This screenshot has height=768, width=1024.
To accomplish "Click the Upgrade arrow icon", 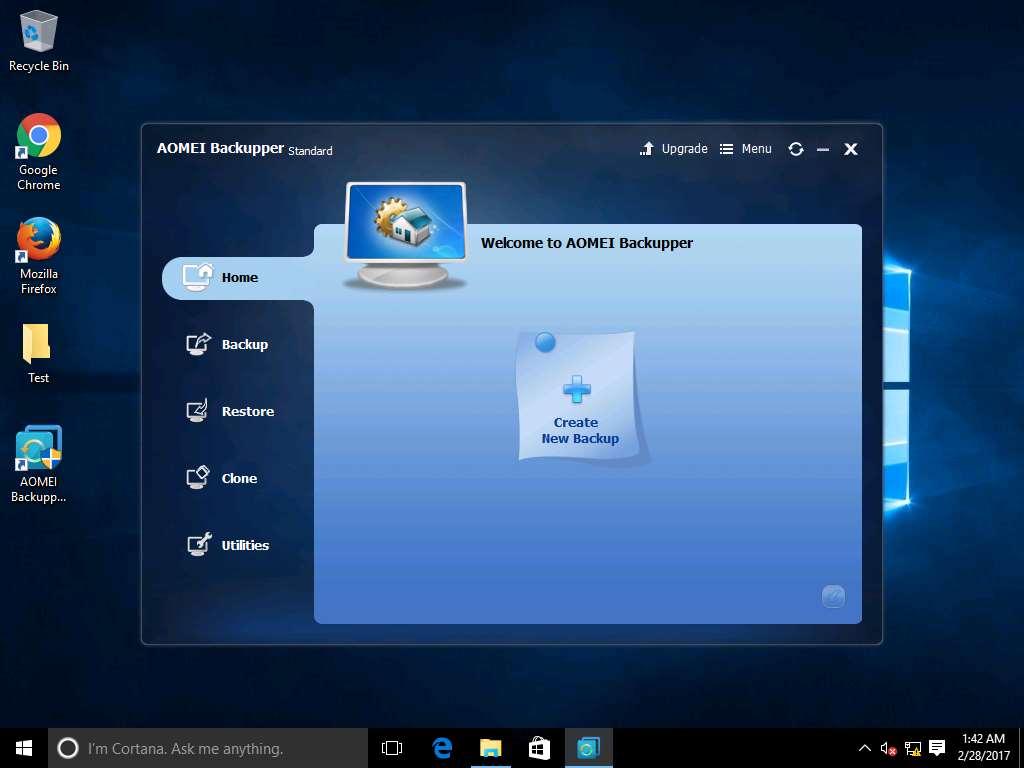I will tap(647, 149).
